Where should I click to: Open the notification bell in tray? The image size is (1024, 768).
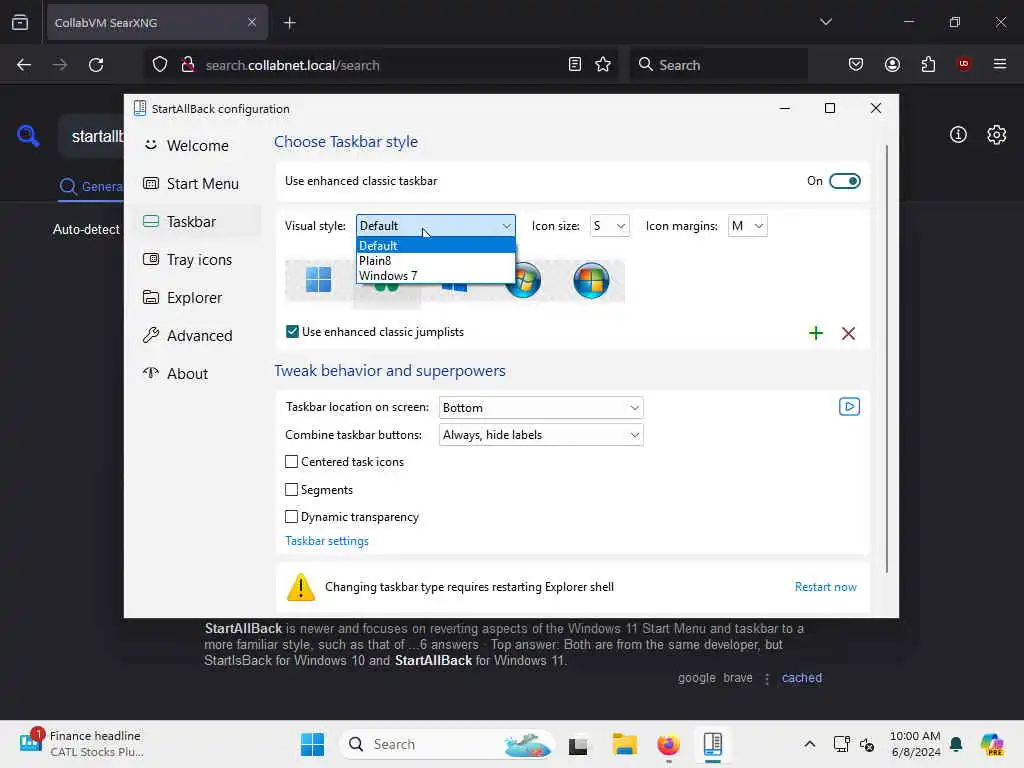956,744
